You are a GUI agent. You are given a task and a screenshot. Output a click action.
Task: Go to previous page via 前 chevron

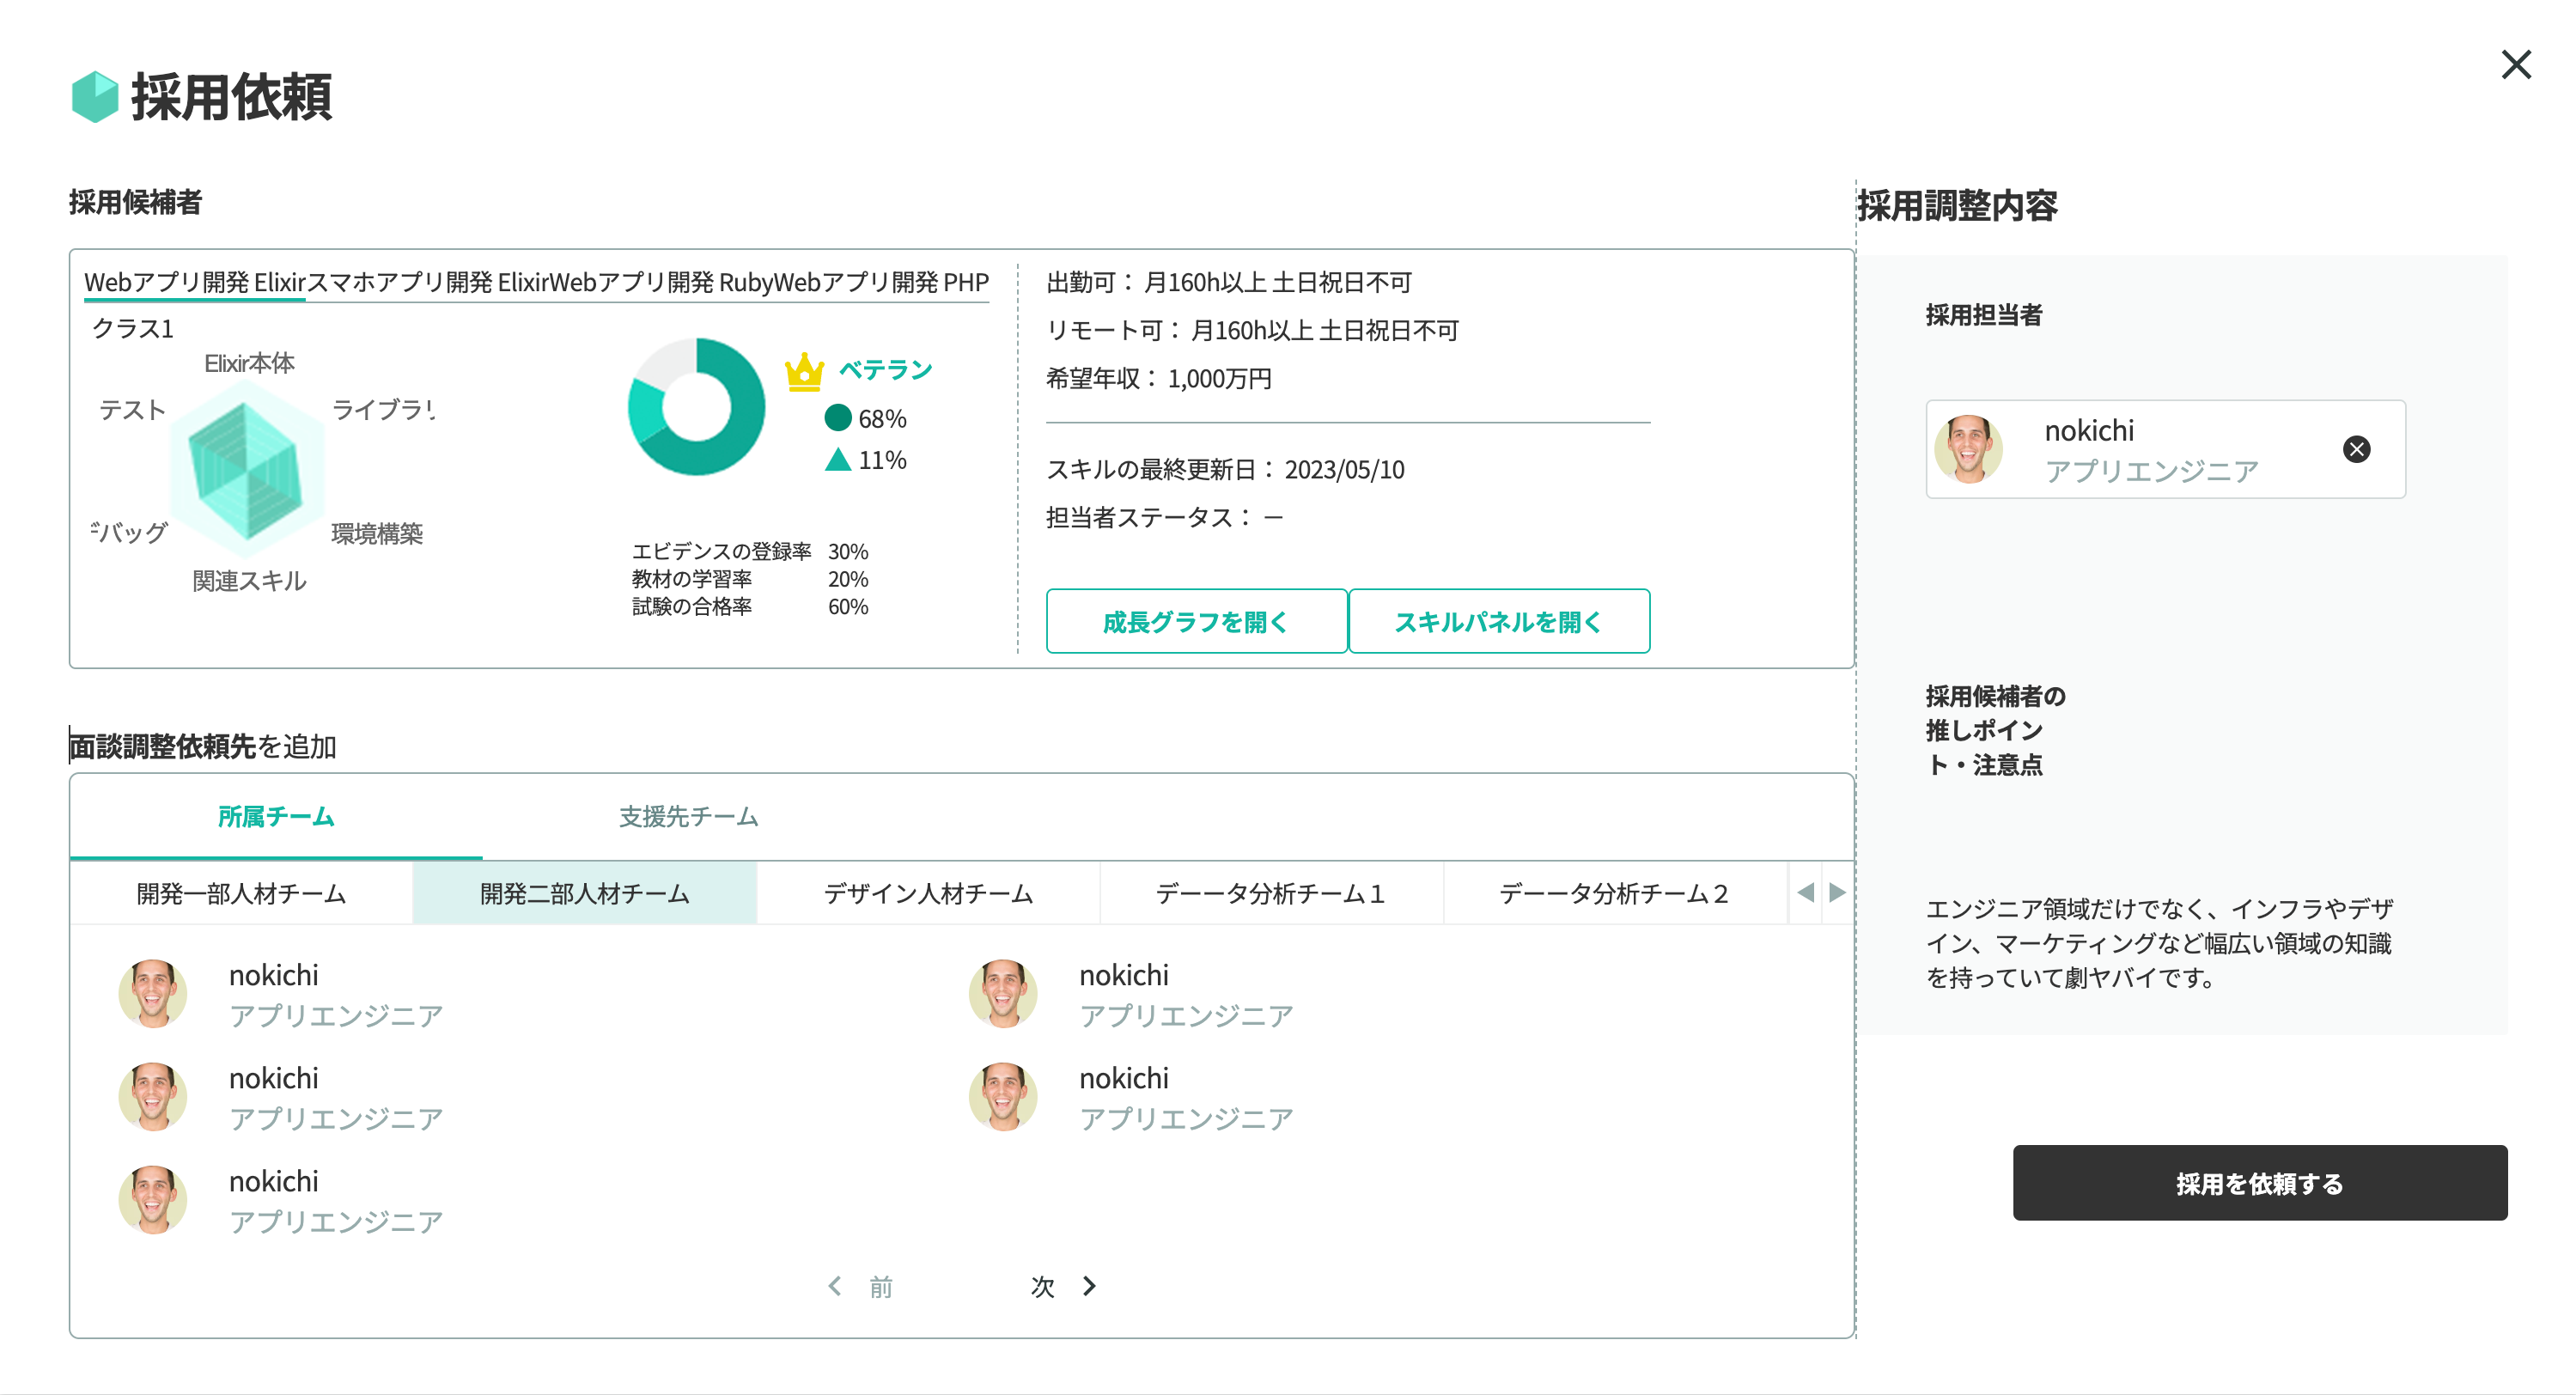(x=836, y=1286)
